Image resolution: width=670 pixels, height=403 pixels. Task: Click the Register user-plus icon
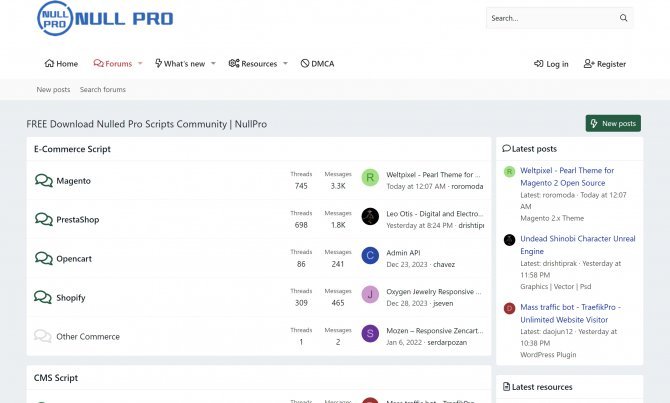coord(589,64)
